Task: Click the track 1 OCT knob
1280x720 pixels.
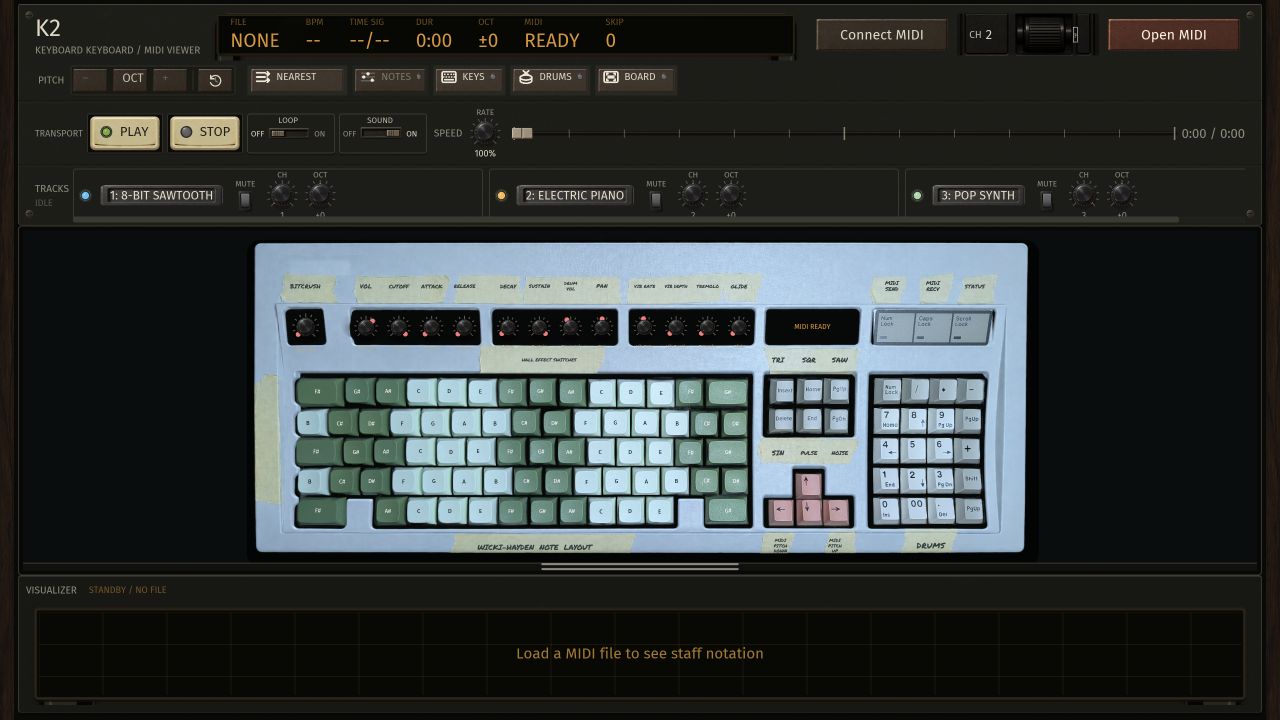Action: (x=320, y=195)
